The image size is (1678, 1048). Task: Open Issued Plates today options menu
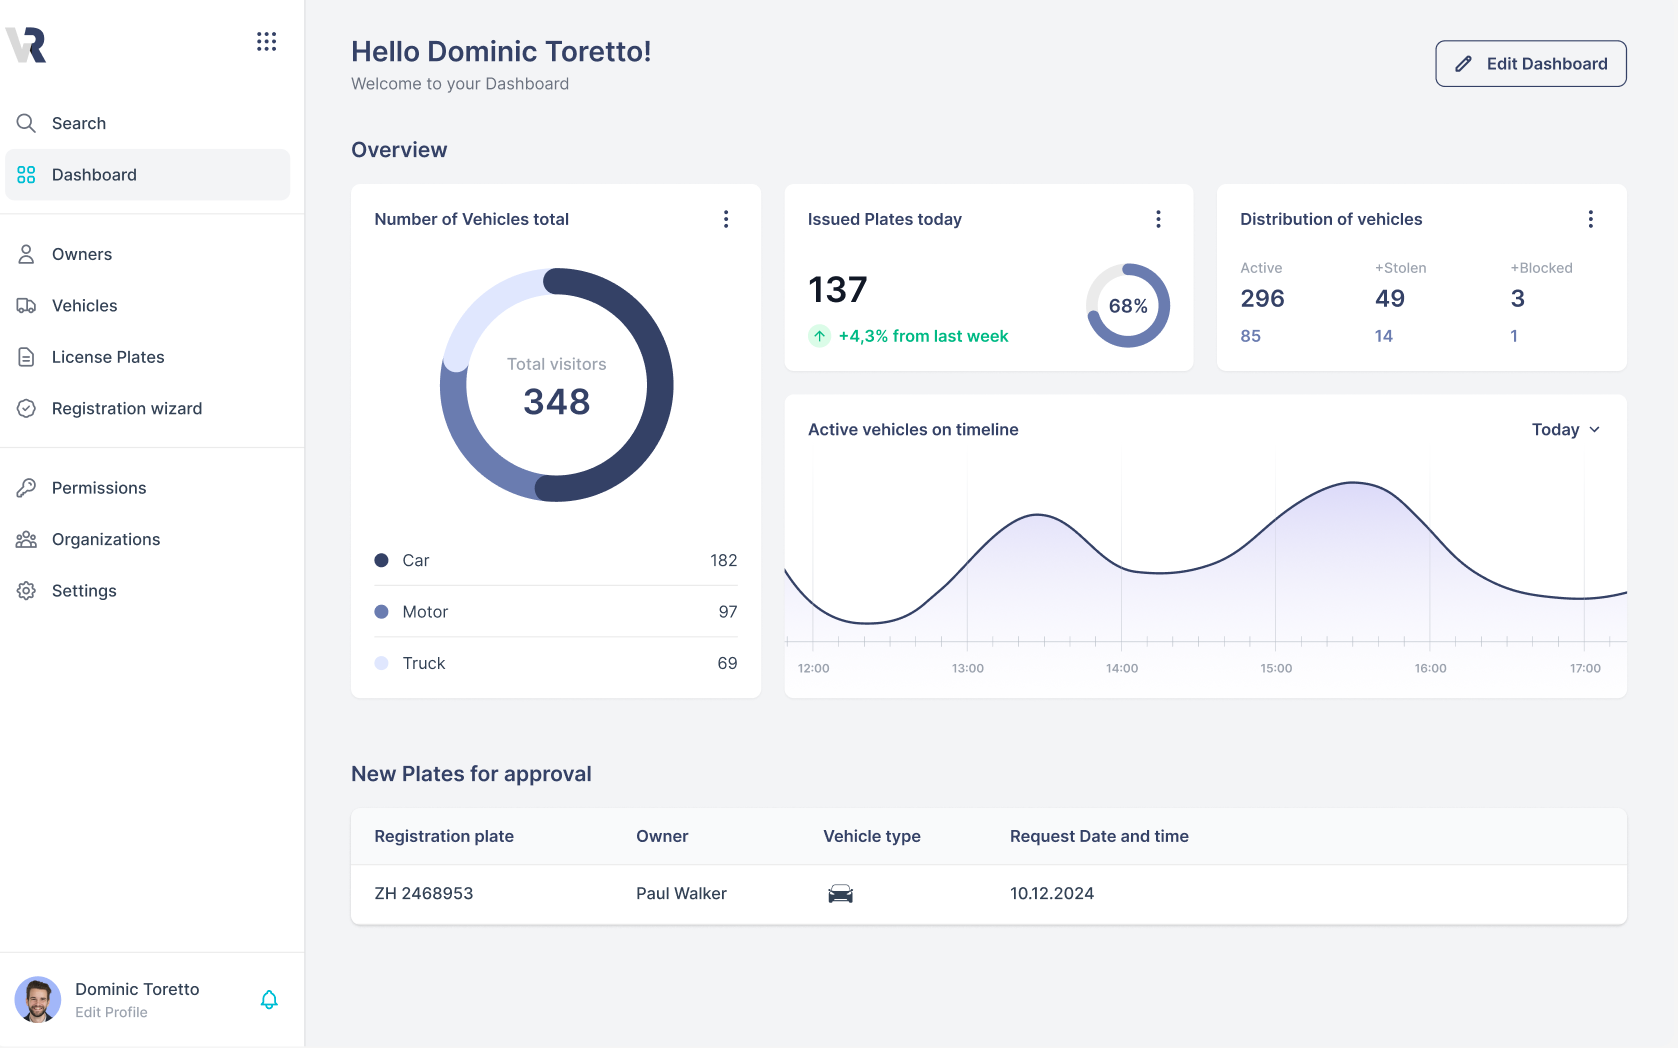[x=1158, y=219]
